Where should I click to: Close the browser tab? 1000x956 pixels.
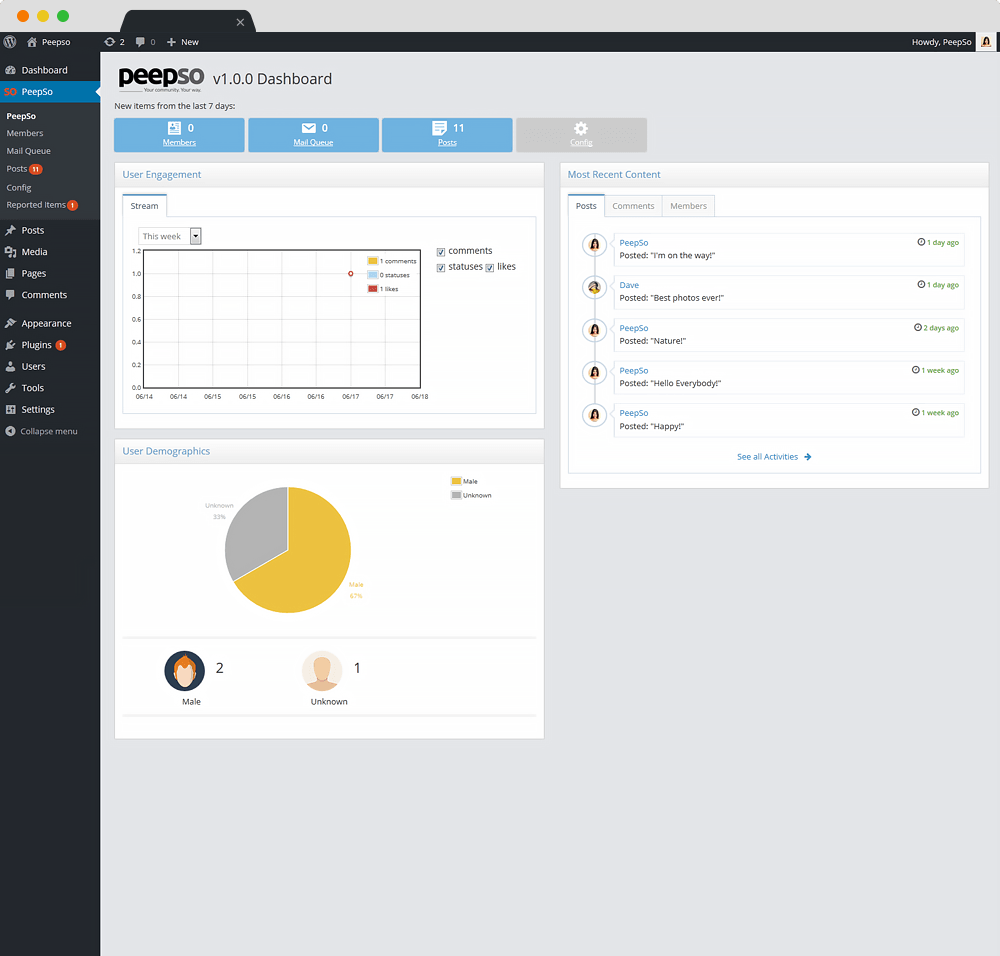(240, 22)
